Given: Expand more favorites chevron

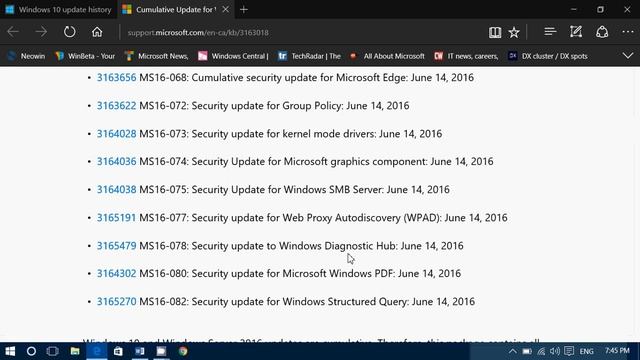Looking at the screenshot, I should (628, 56).
